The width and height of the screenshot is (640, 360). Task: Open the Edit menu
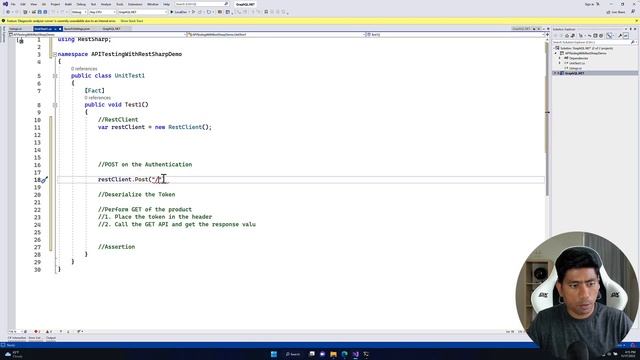[x=23, y=4]
